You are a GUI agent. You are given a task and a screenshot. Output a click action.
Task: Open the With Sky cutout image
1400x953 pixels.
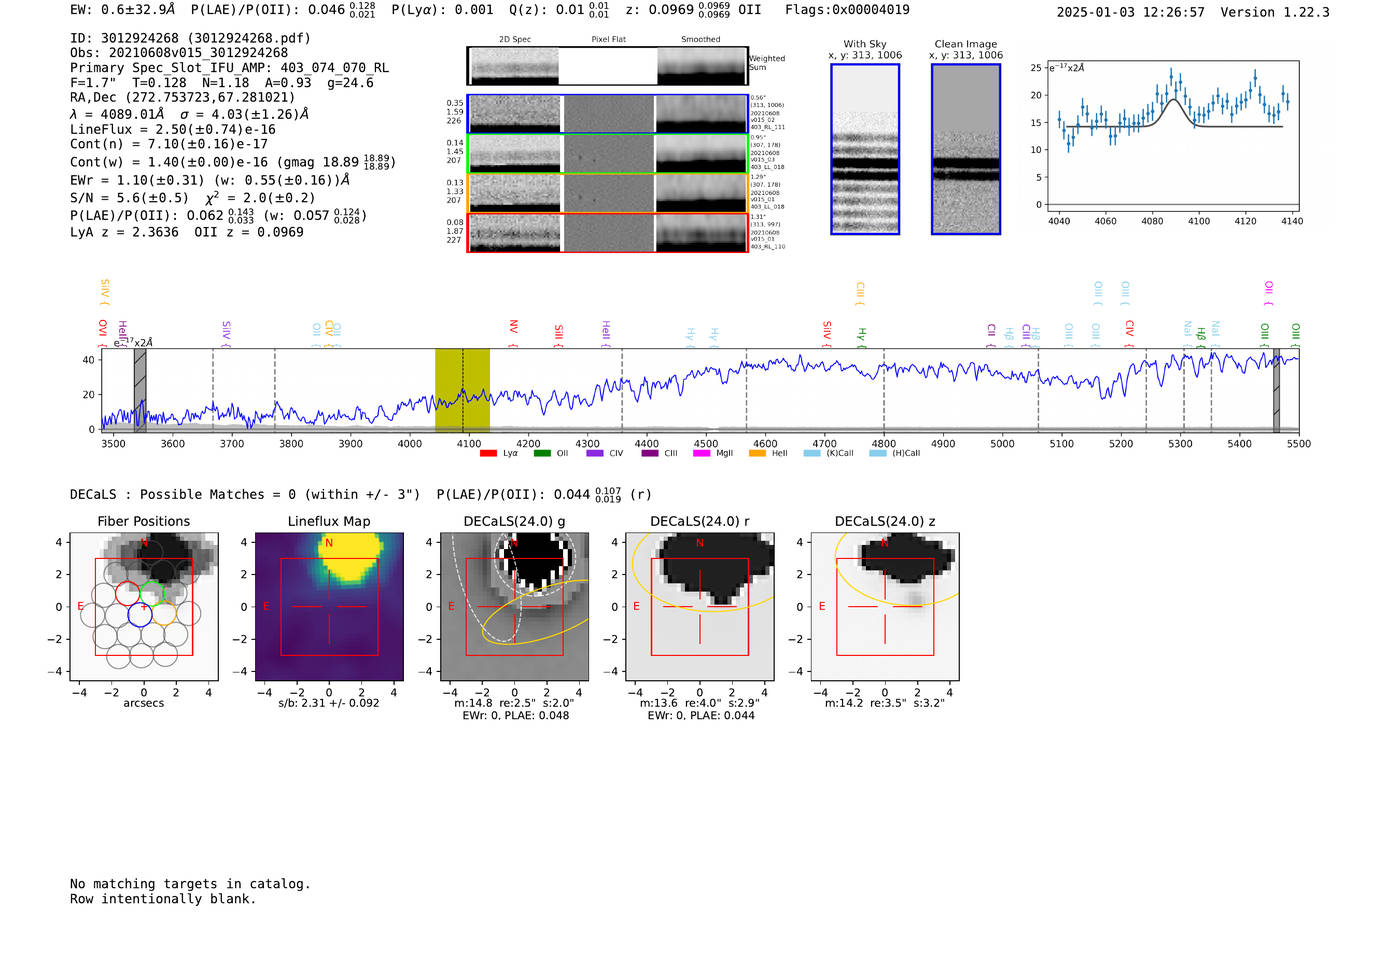click(x=865, y=149)
